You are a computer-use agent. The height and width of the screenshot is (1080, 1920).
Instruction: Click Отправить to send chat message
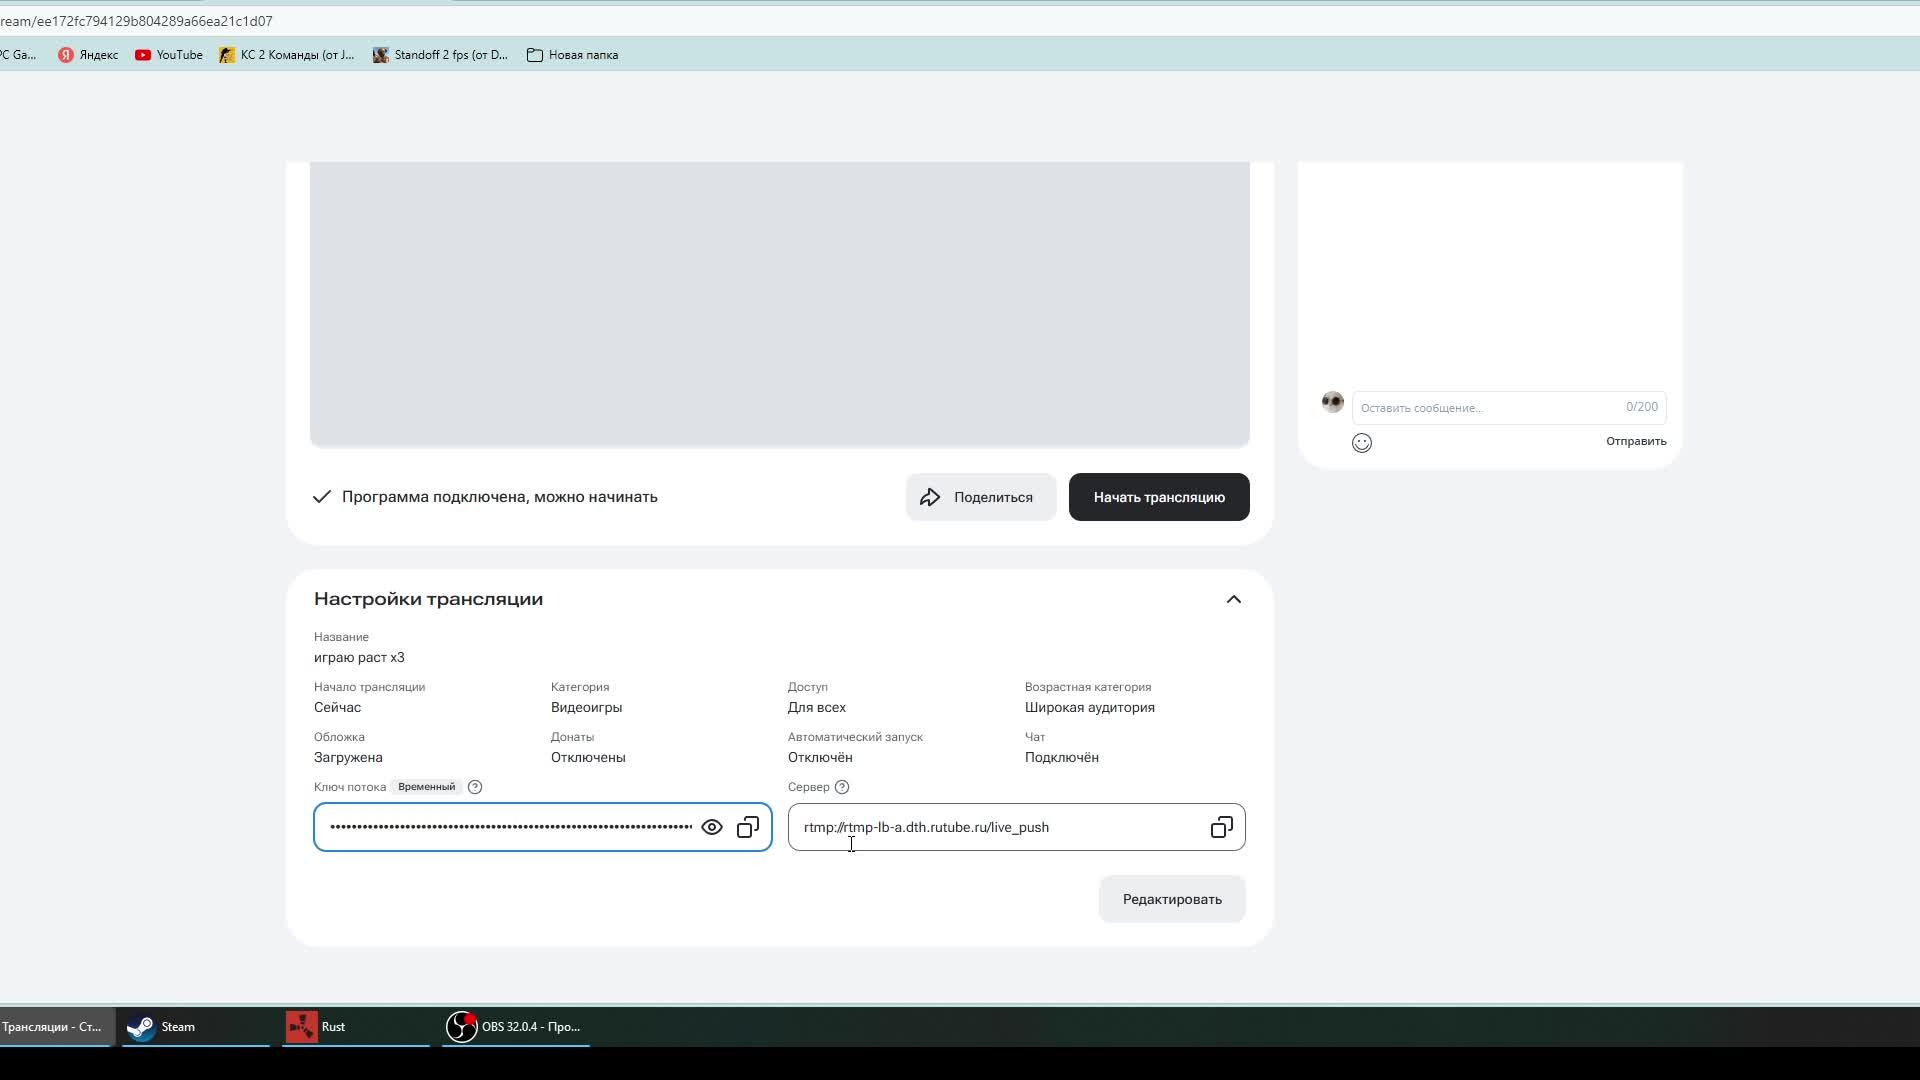point(1635,441)
